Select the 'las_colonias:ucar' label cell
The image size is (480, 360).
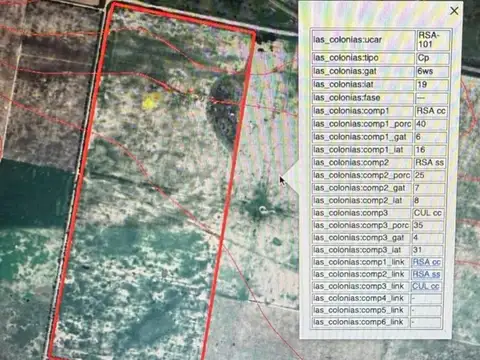click(x=363, y=40)
